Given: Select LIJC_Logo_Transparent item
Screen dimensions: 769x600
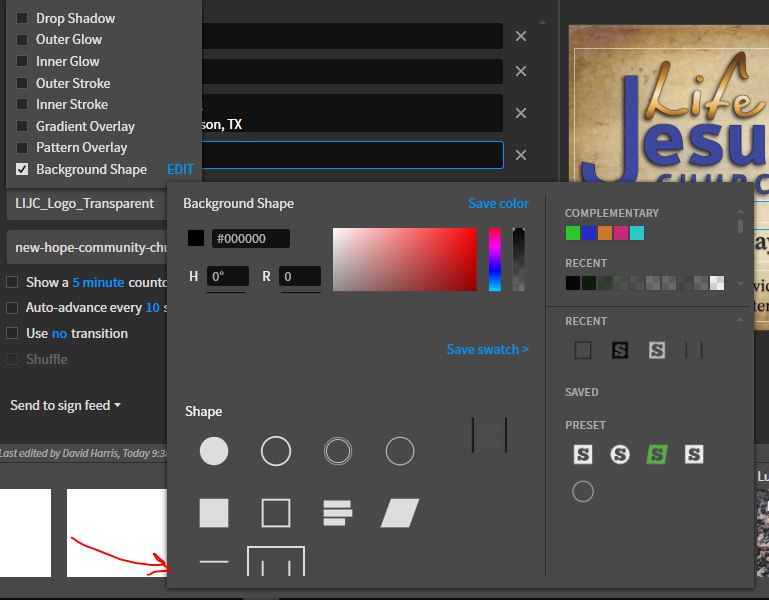Looking at the screenshot, I should pos(87,204).
